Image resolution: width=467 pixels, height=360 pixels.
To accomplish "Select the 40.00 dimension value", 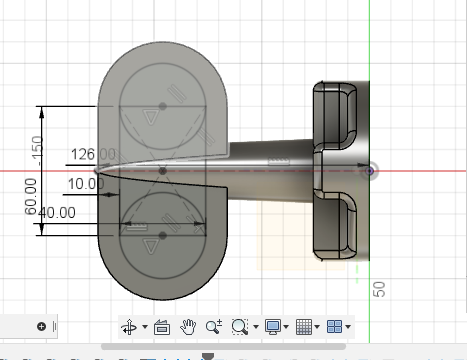I will coord(57,213).
